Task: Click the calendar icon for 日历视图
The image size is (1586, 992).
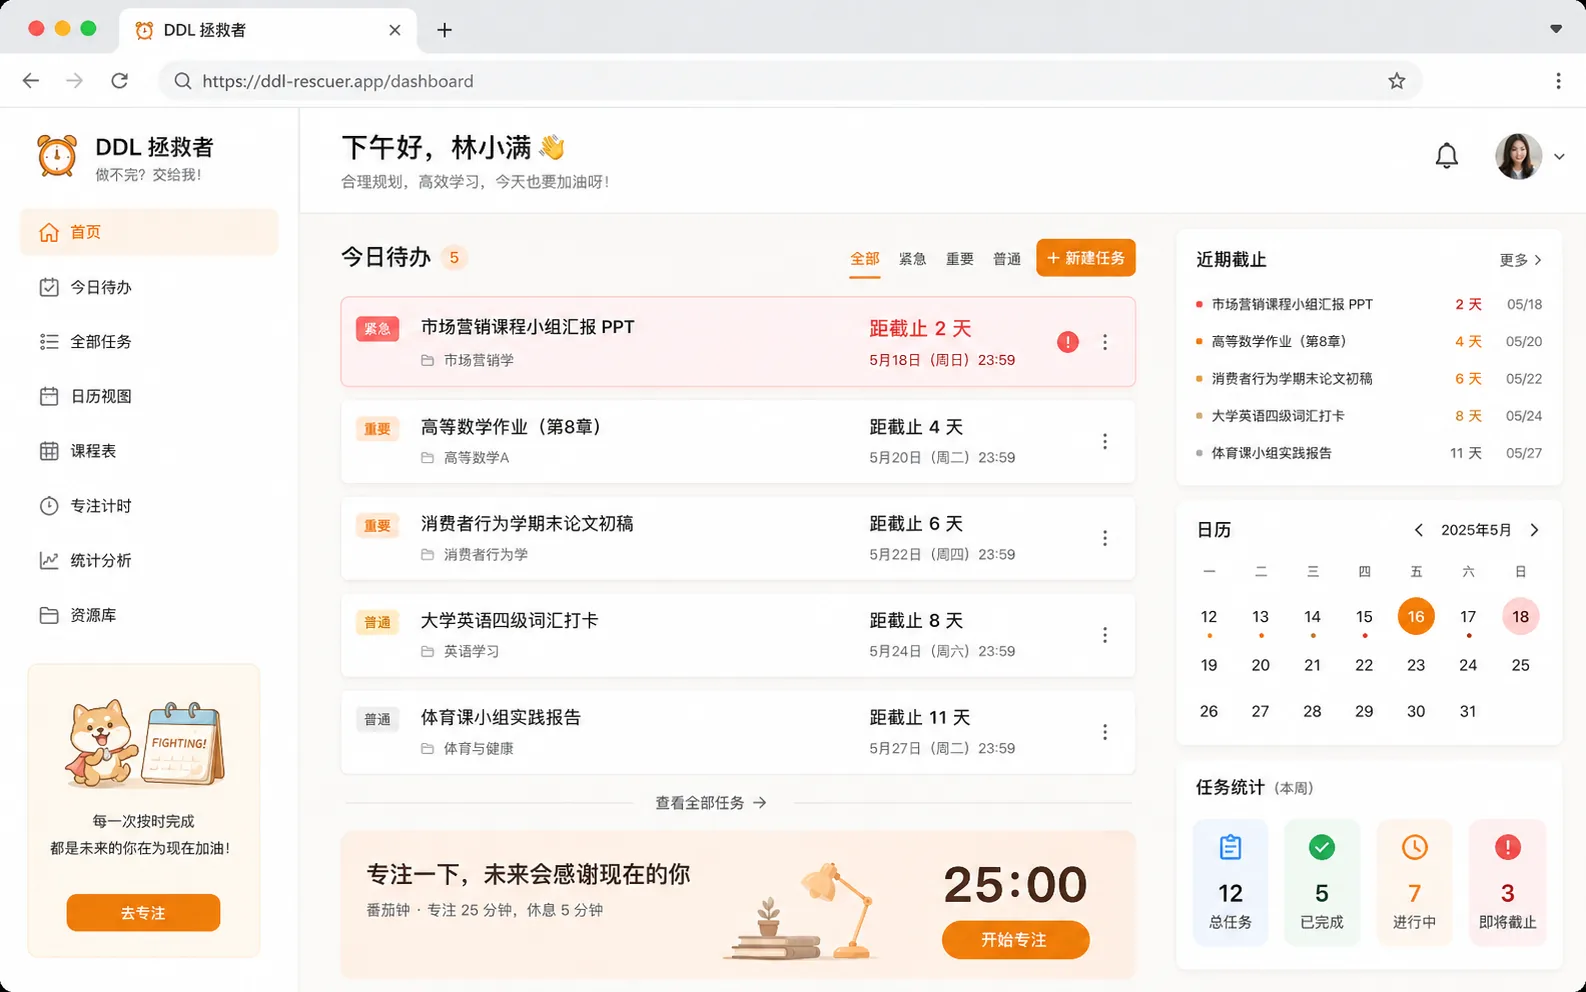Action: (48, 396)
